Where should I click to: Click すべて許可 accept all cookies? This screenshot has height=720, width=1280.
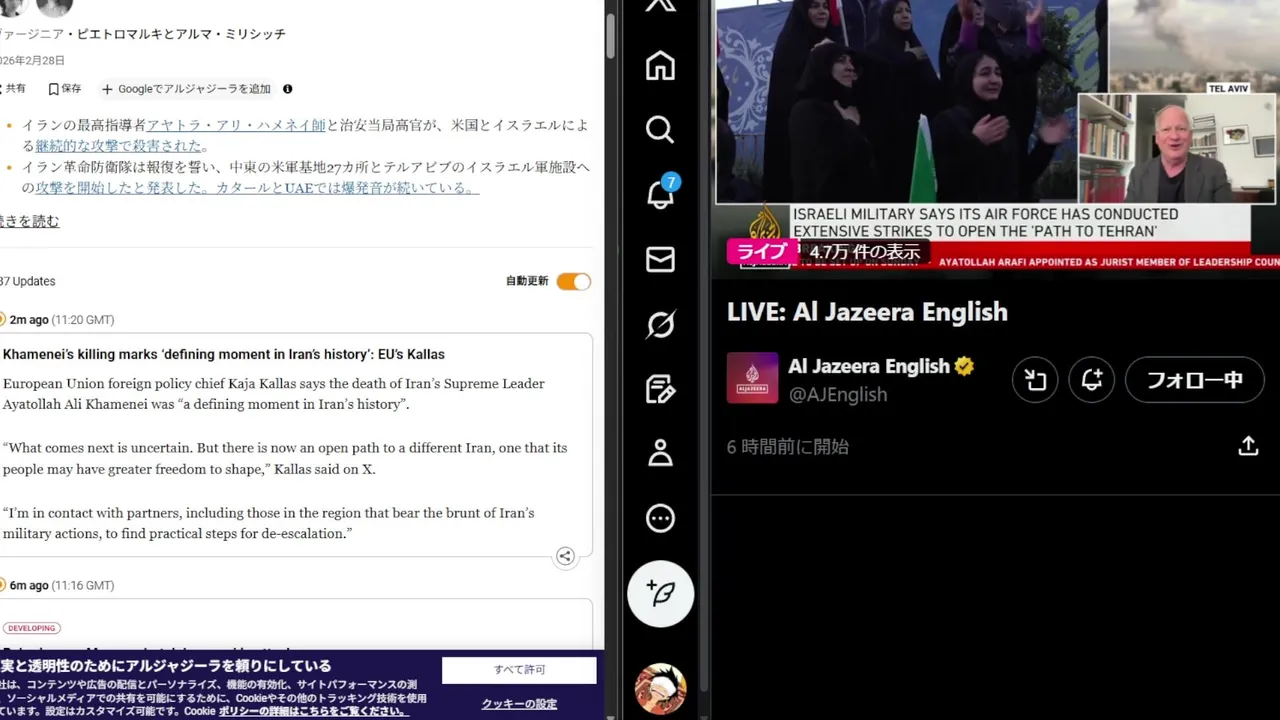pyautogui.click(x=519, y=670)
